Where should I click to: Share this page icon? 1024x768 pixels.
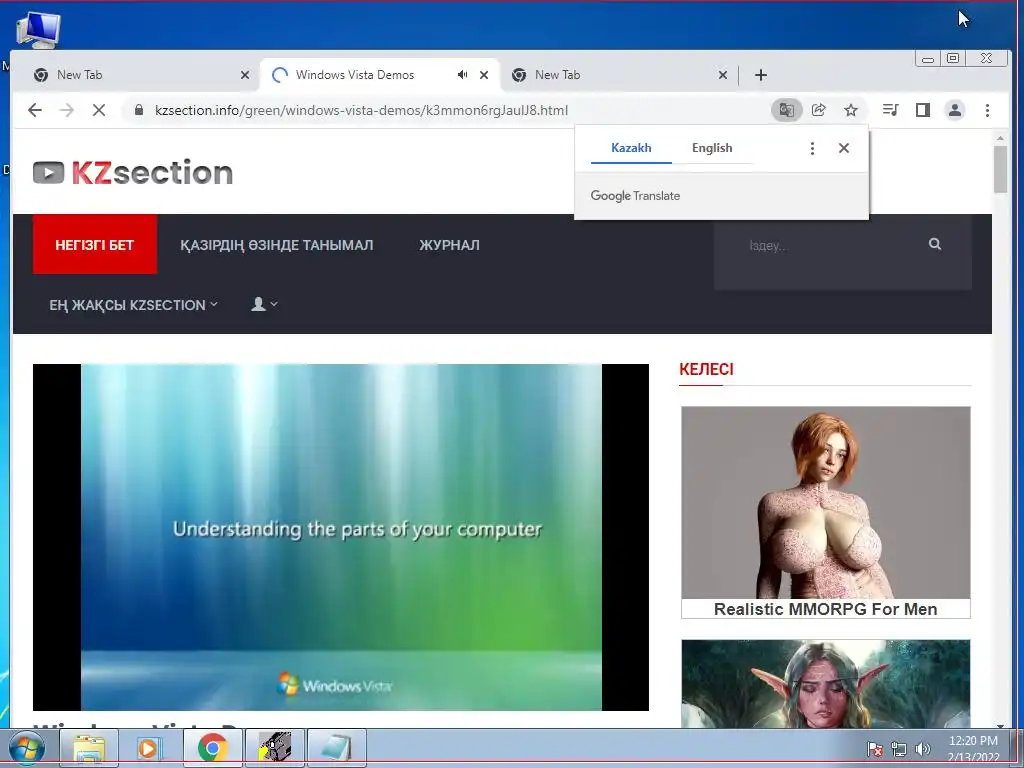click(818, 110)
